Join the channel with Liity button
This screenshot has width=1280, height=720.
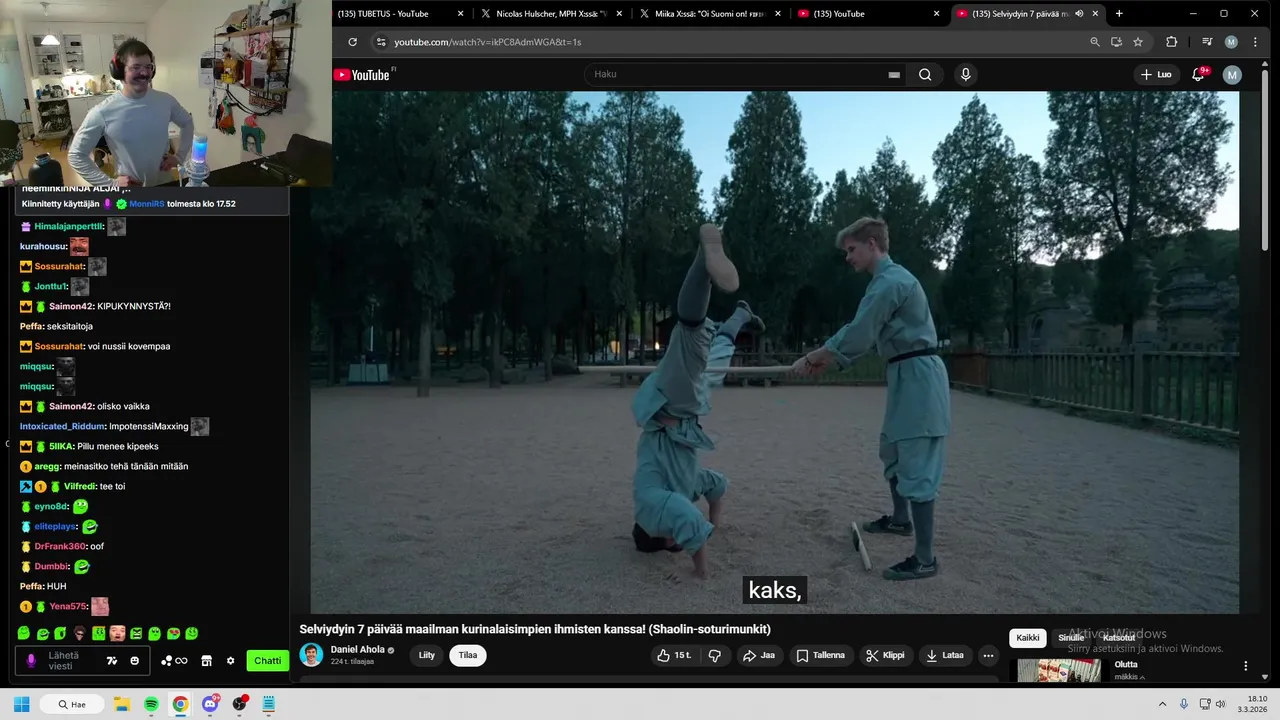point(427,655)
